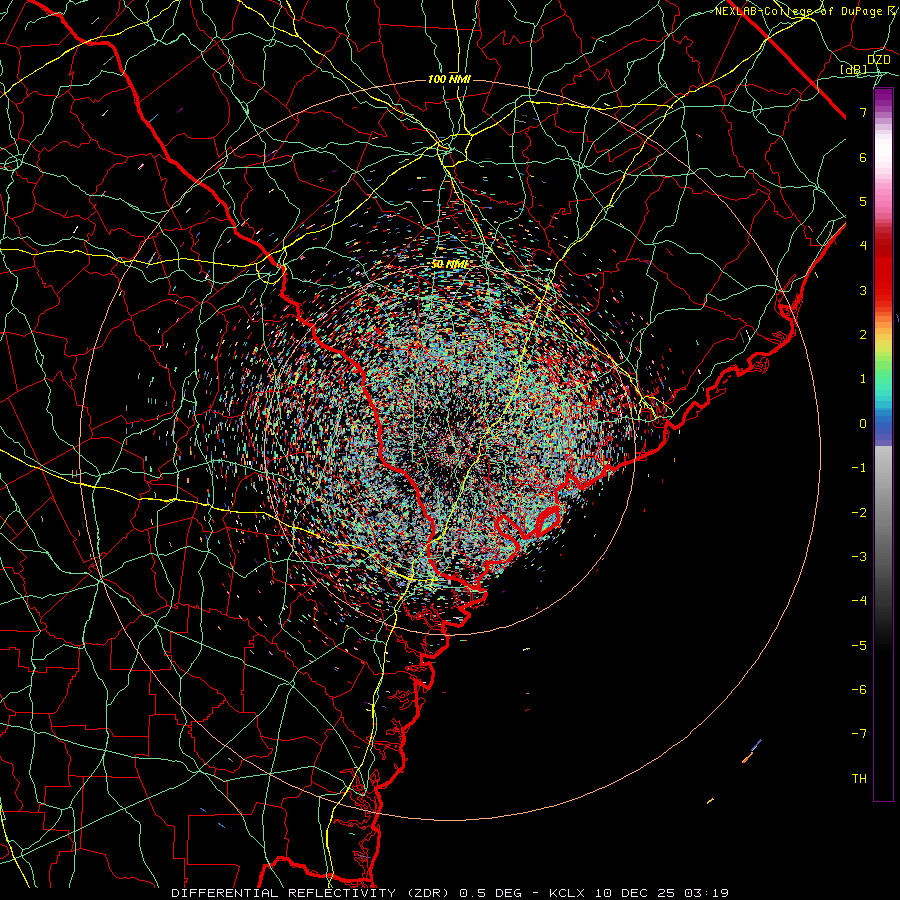The image size is (900, 900).
Task: Click the -7 value on the scale
Action: (859, 734)
